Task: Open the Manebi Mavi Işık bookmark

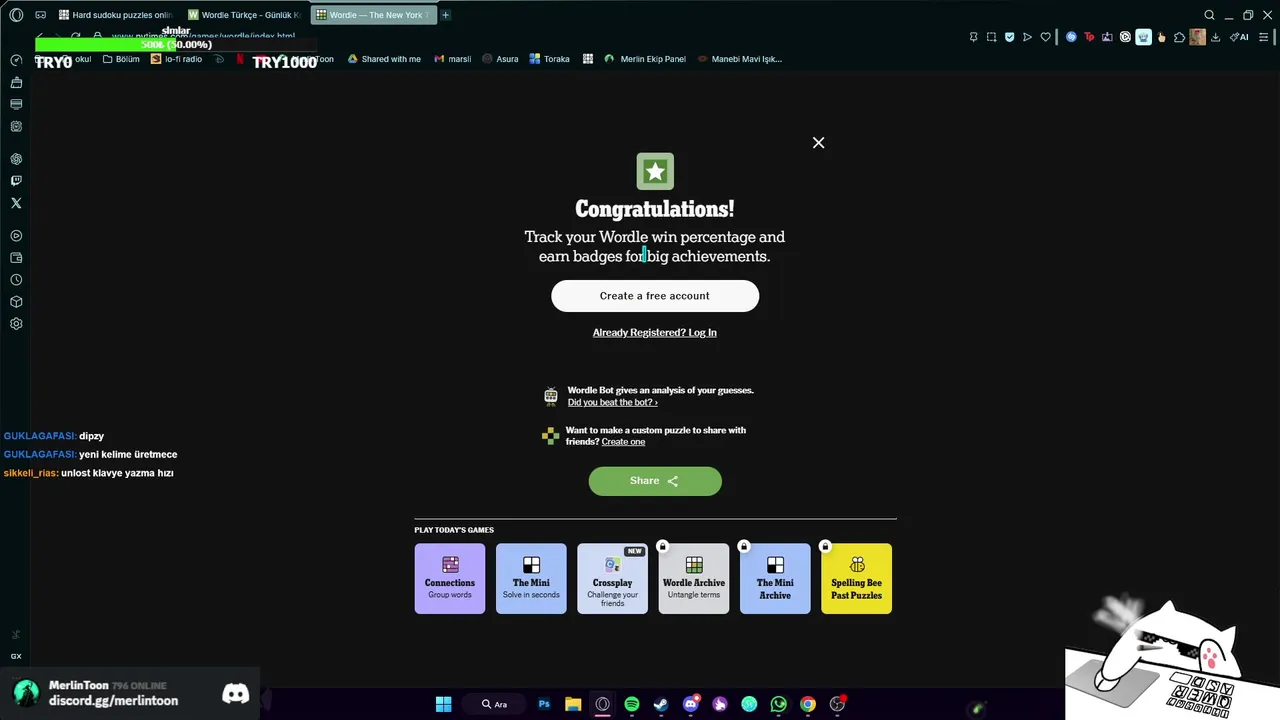Action: [x=740, y=59]
